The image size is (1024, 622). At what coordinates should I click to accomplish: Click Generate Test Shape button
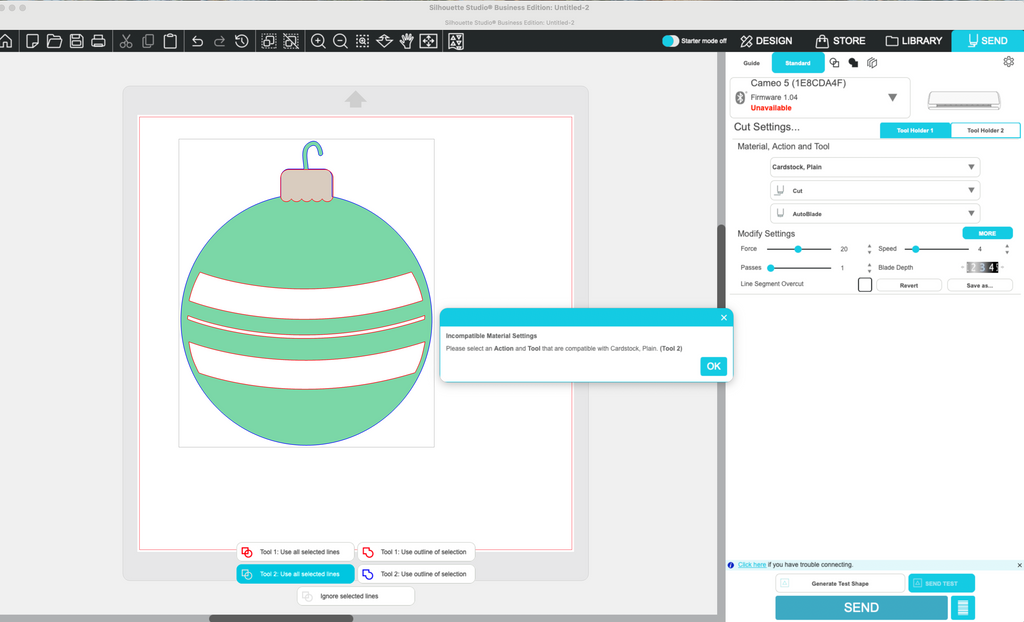click(x=840, y=583)
